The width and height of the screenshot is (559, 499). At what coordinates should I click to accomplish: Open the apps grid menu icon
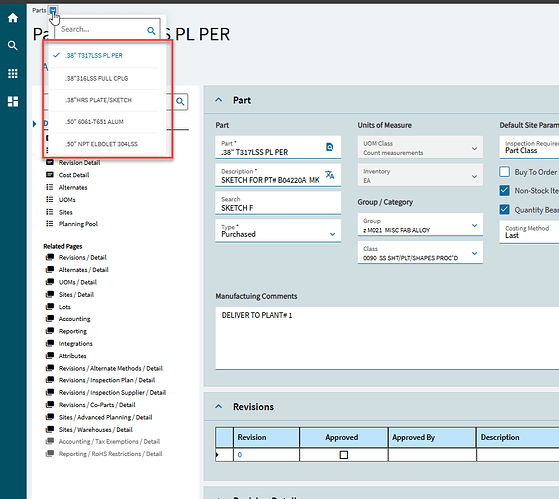(x=13, y=73)
